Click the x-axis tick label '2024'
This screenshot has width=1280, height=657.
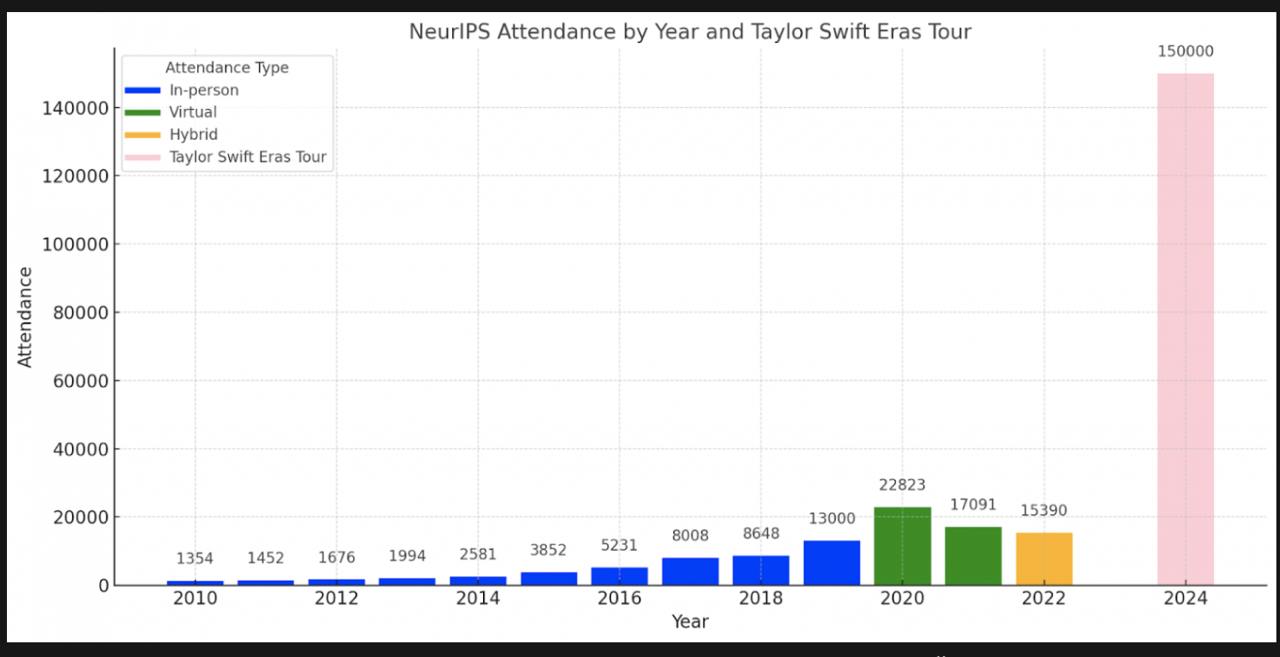[1185, 599]
